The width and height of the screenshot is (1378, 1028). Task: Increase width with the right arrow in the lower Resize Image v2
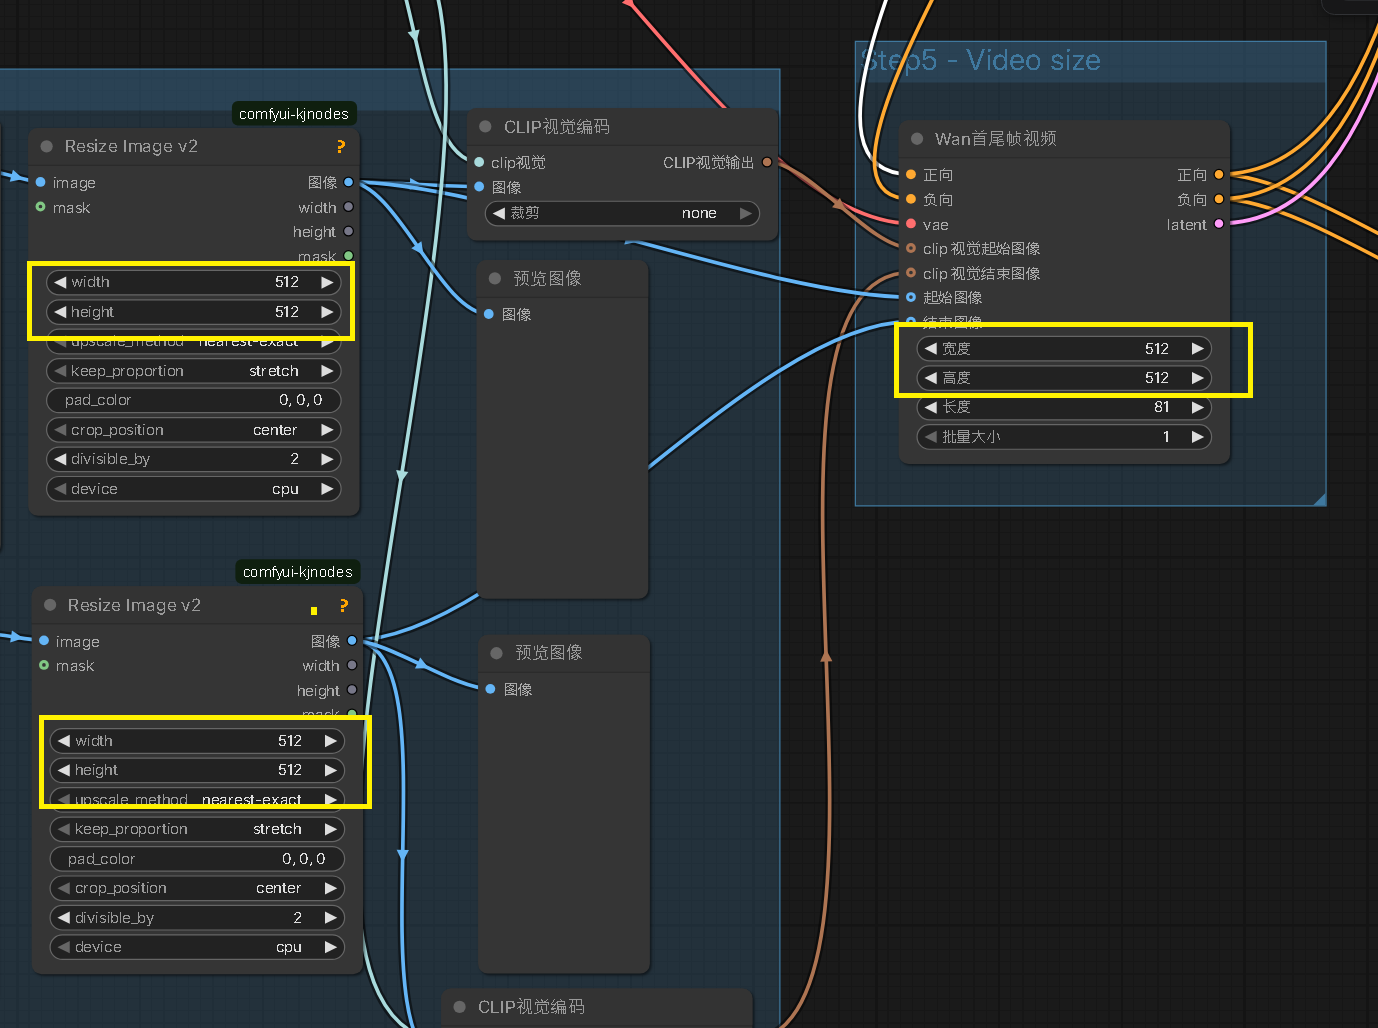pyautogui.click(x=330, y=741)
